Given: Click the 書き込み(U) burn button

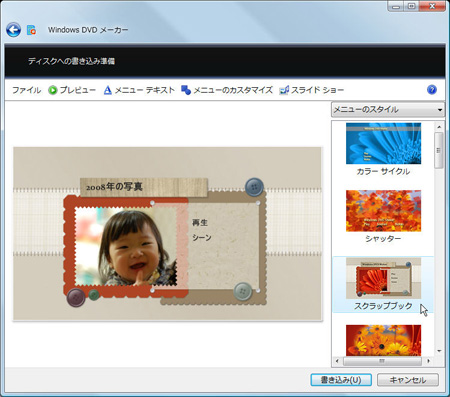Looking at the screenshot, I should pyautogui.click(x=341, y=380).
